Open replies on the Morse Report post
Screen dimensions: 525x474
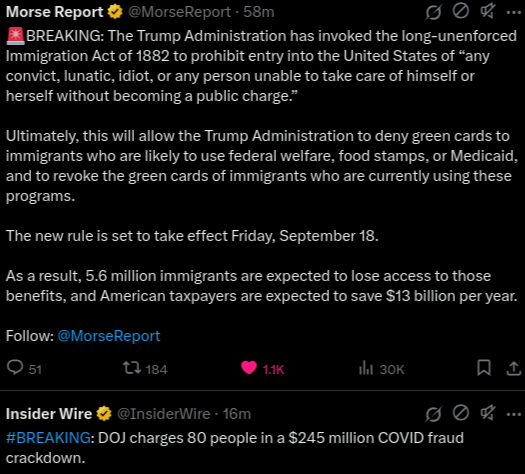24,368
